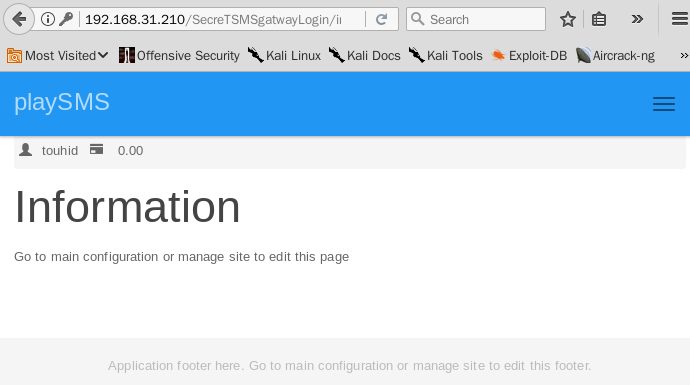Click the playSMS brand logo link
690x385 pixels.
click(x=62, y=102)
